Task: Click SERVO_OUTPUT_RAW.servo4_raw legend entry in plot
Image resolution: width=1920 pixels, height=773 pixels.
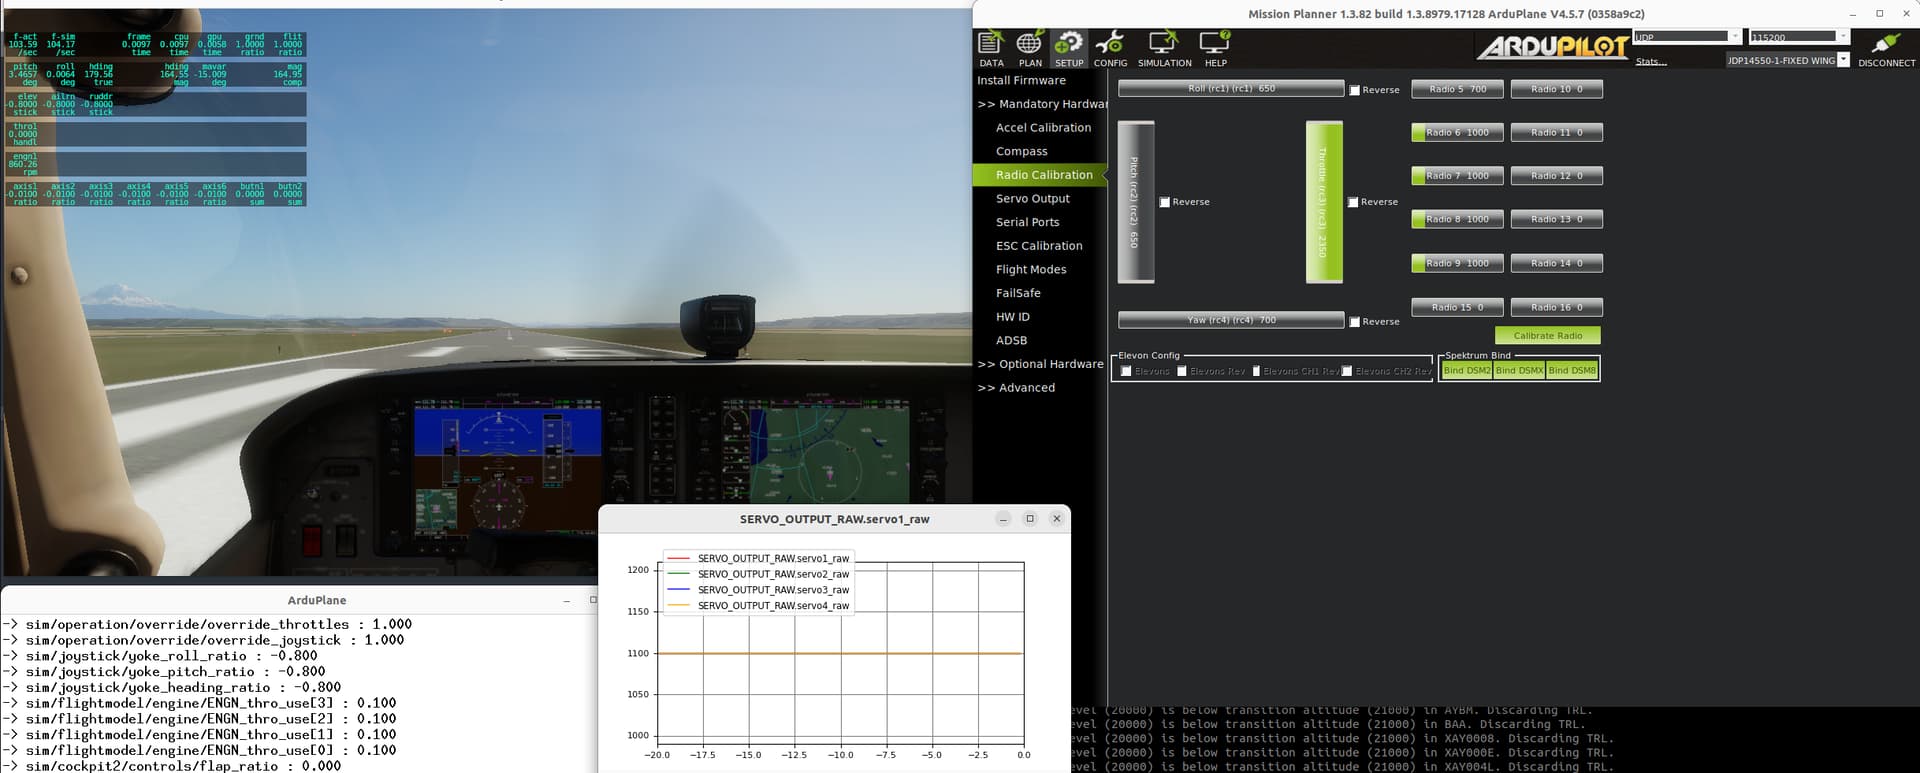Action: [758, 606]
